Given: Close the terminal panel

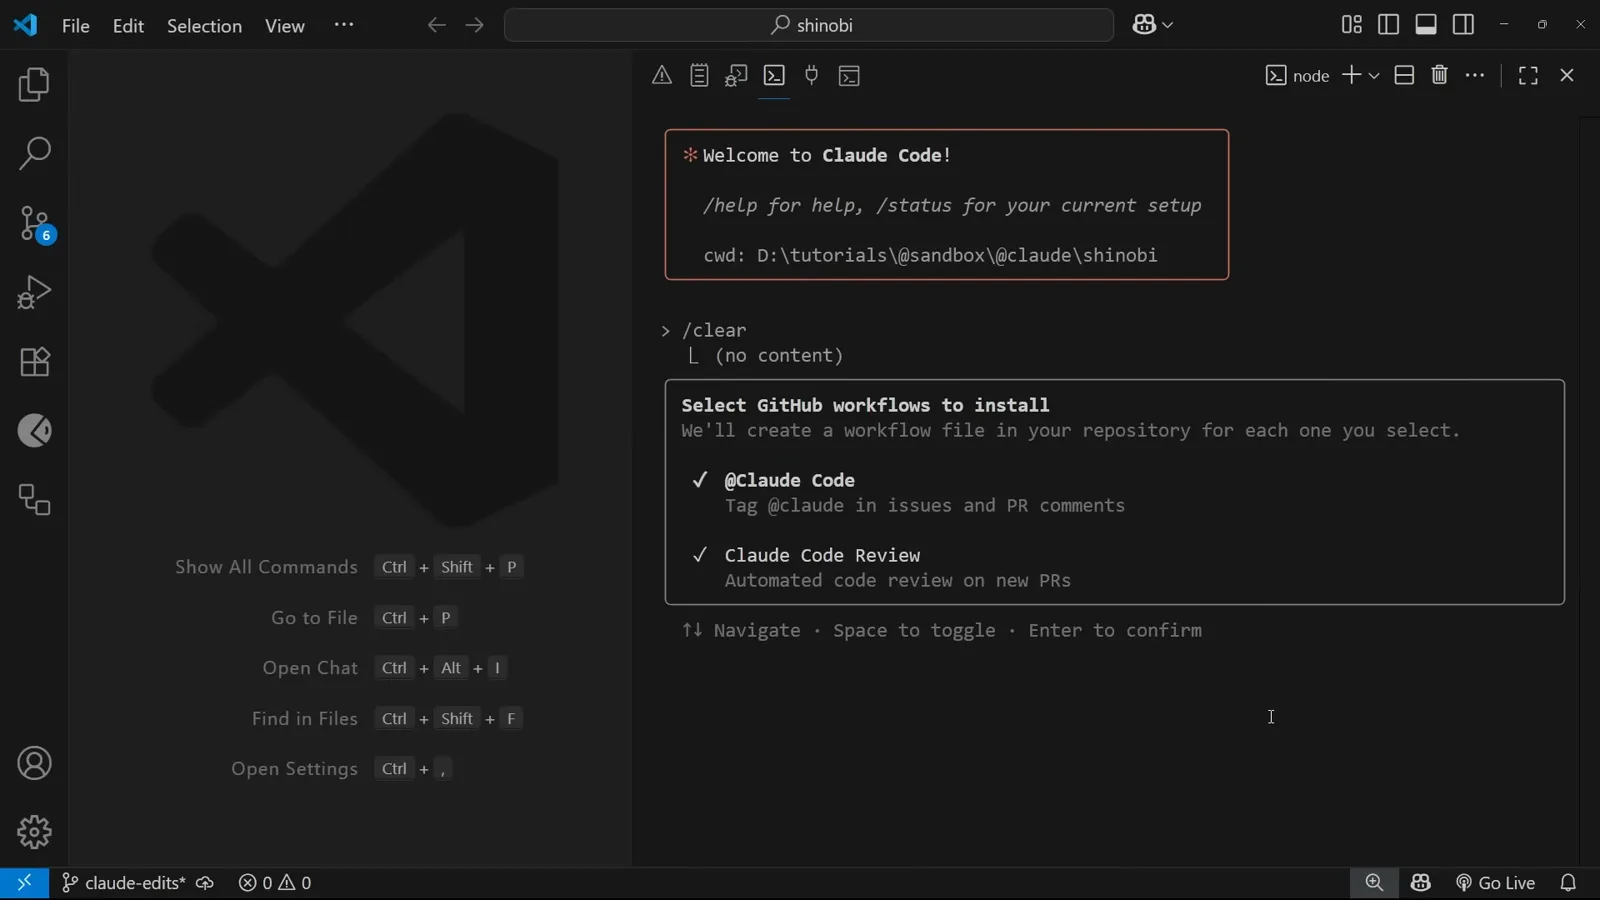Looking at the screenshot, I should click(x=1567, y=76).
